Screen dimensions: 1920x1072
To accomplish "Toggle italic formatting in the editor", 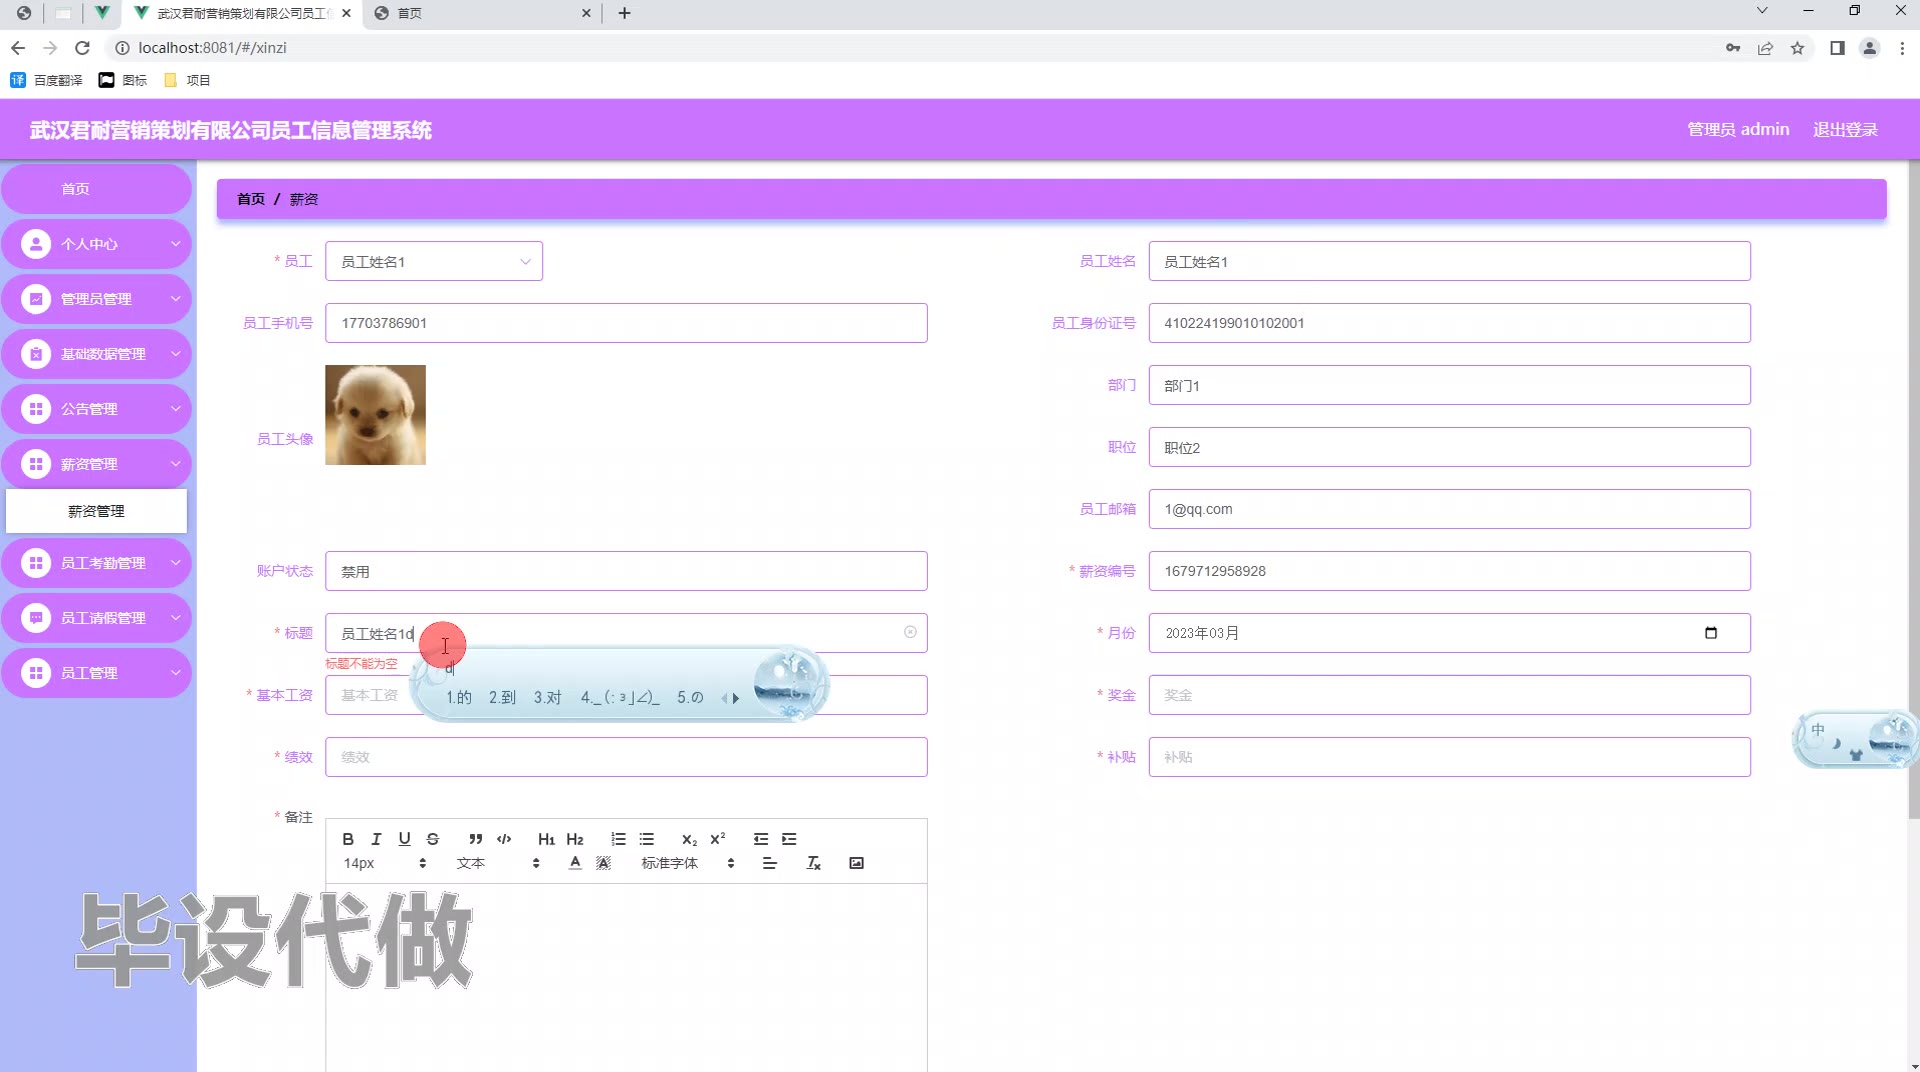I will point(376,839).
